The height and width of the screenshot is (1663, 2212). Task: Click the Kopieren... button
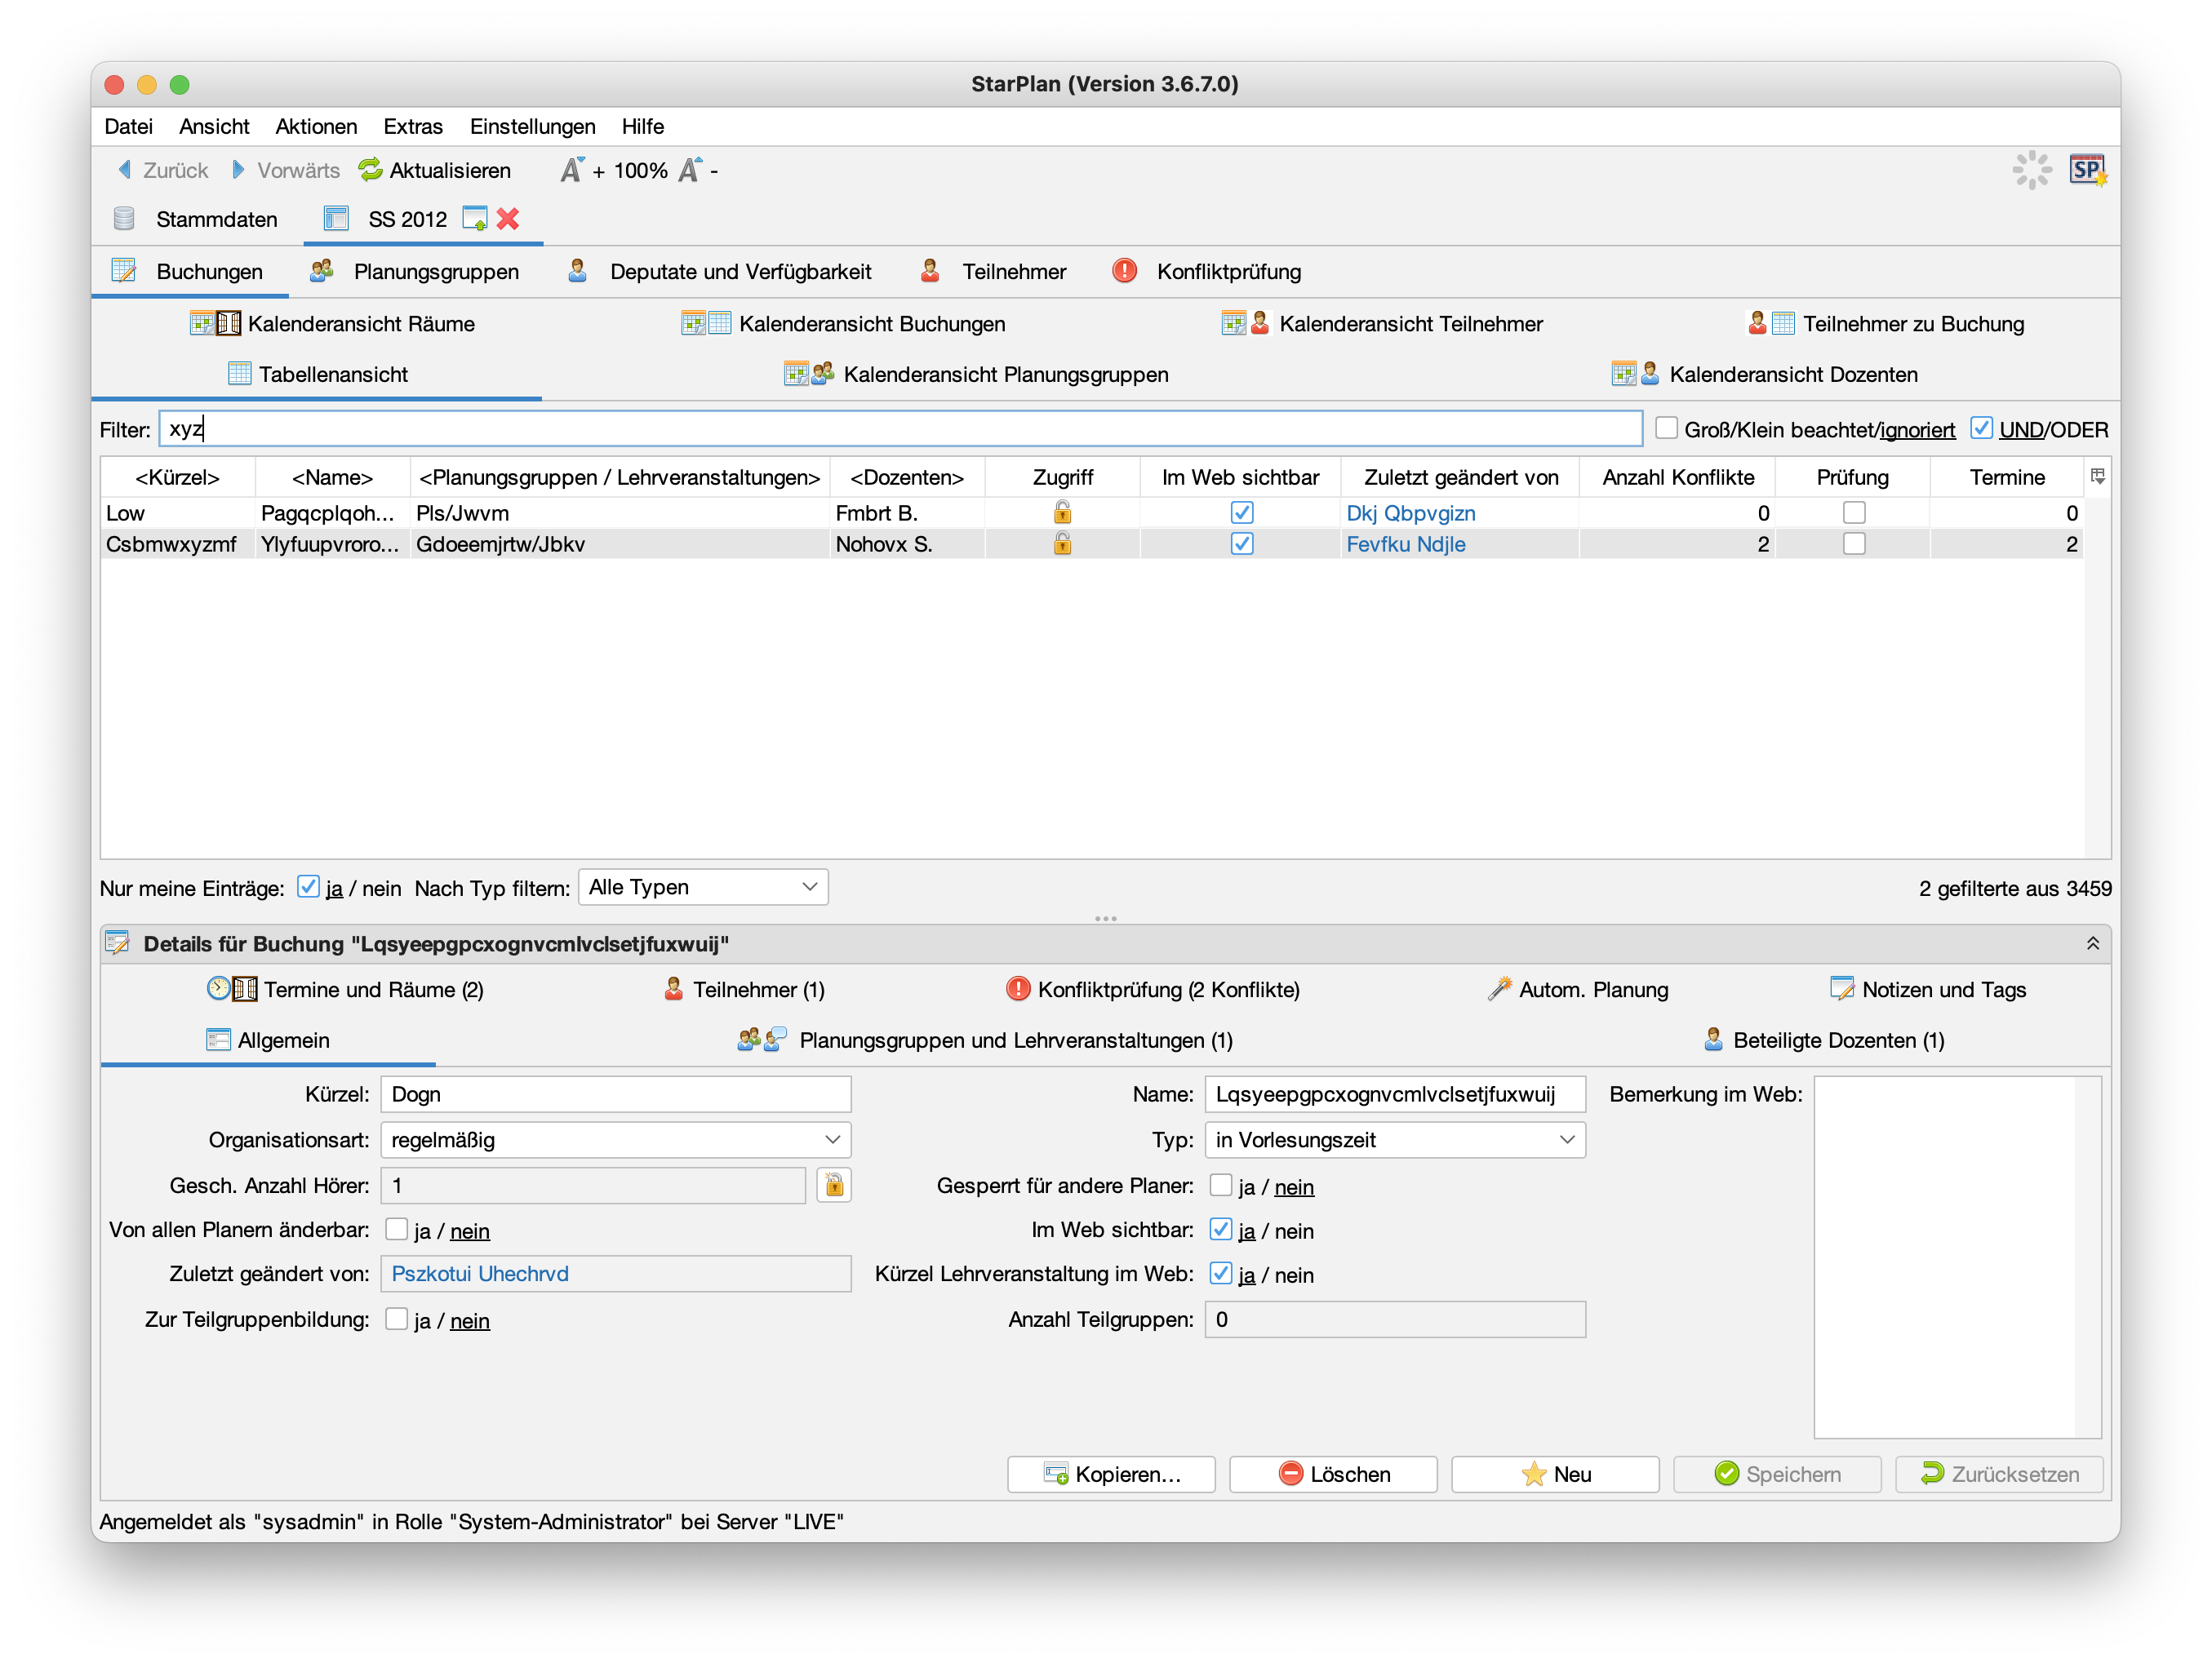1111,1474
